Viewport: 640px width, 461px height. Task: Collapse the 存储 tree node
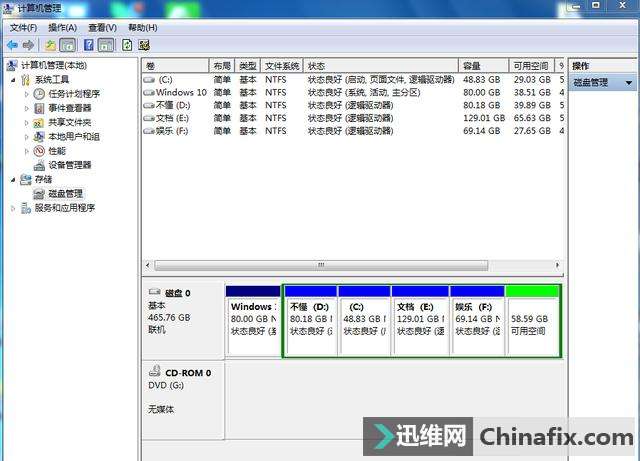pos(13,180)
